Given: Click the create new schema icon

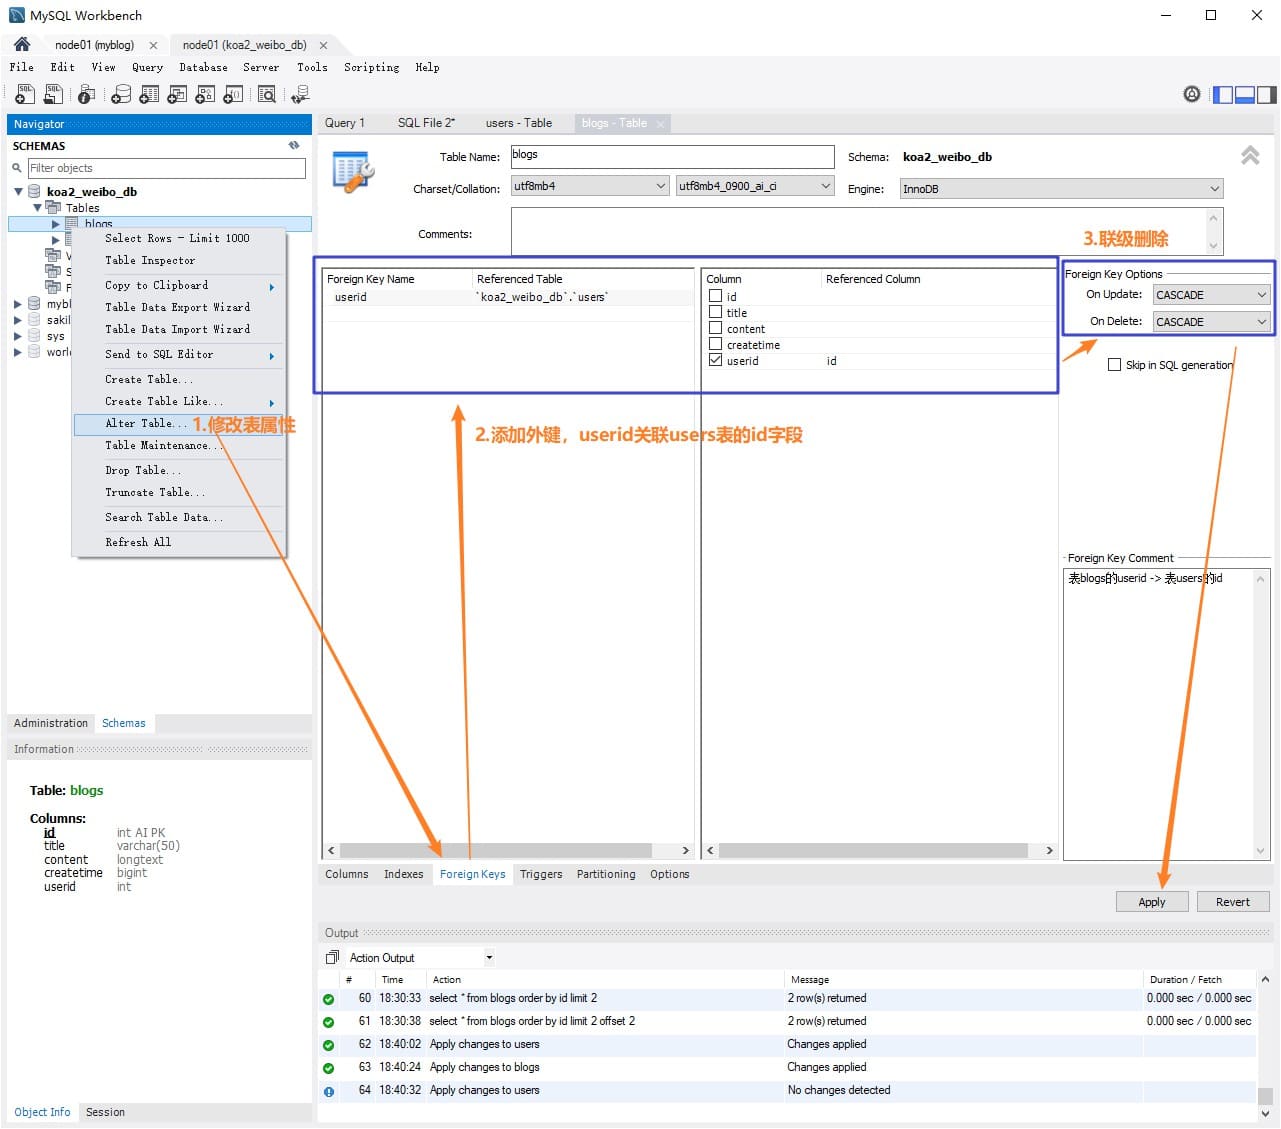Looking at the screenshot, I should click(x=121, y=94).
